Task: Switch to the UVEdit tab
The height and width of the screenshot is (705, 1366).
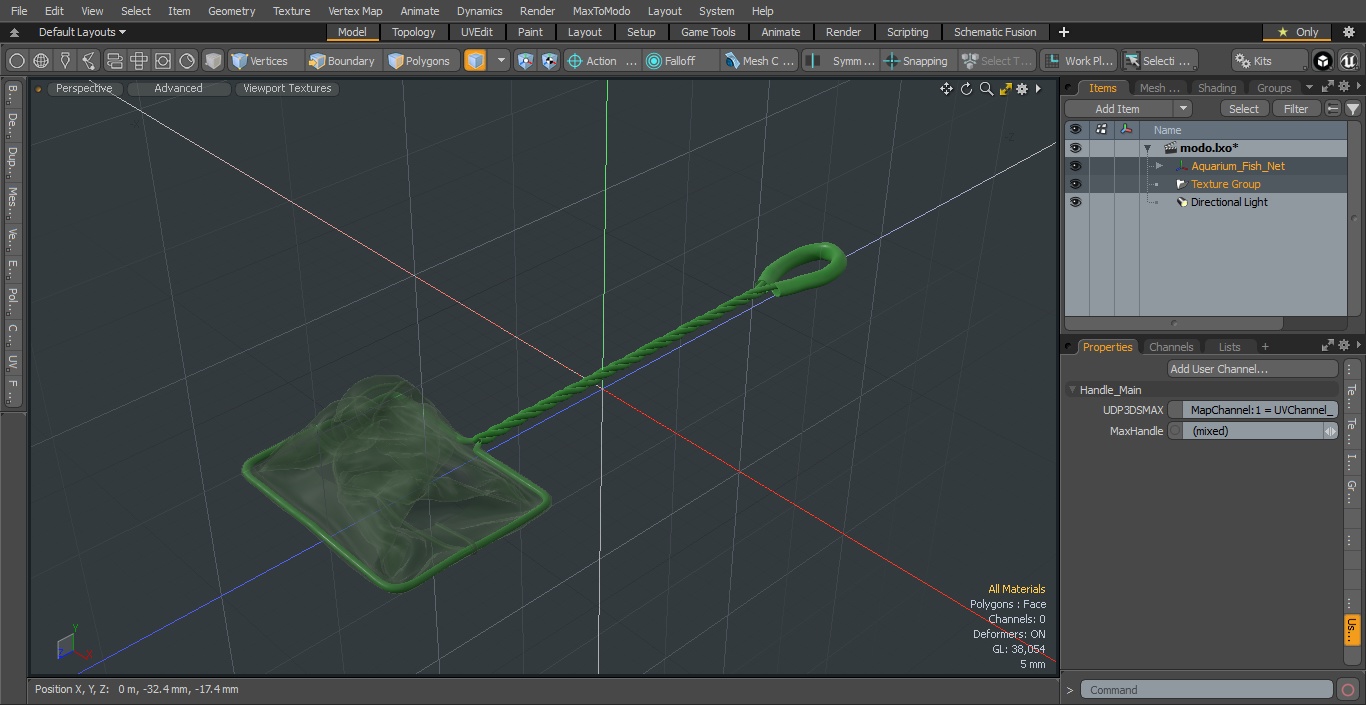Action: tap(477, 32)
